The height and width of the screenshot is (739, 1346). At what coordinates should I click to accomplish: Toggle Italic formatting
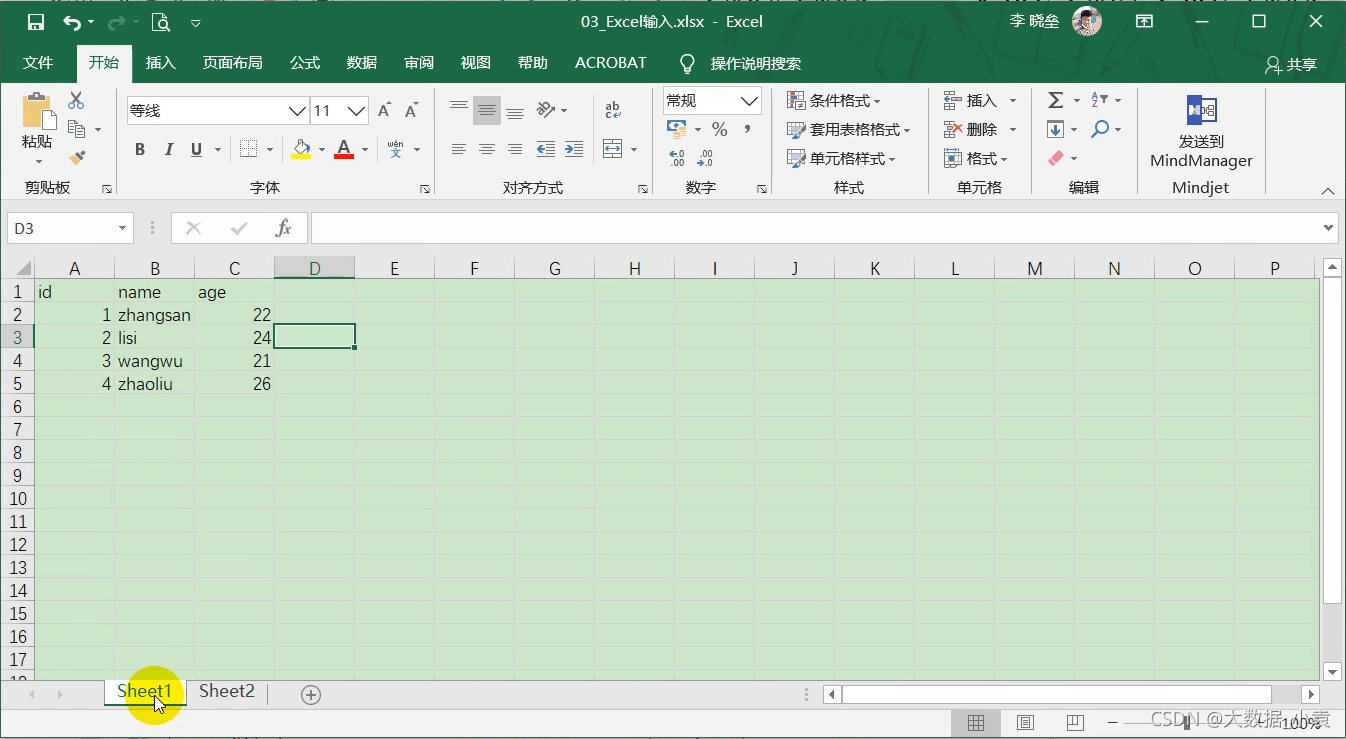tap(169, 149)
